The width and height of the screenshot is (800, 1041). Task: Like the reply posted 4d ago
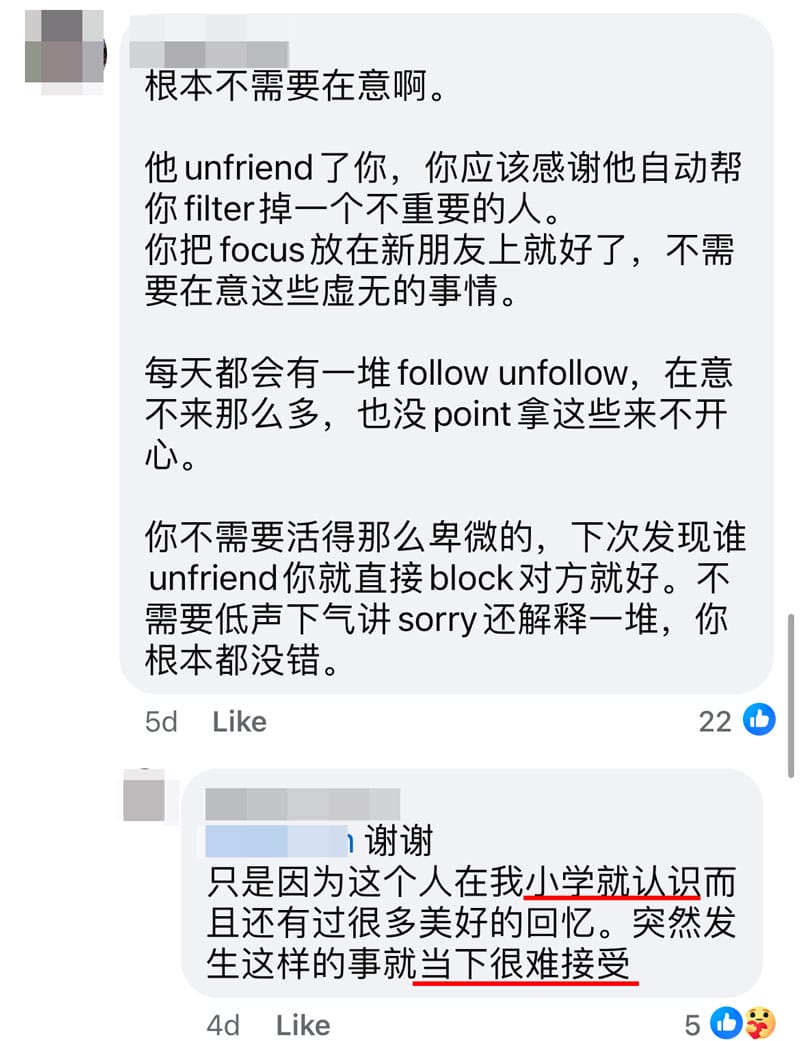(x=303, y=1026)
